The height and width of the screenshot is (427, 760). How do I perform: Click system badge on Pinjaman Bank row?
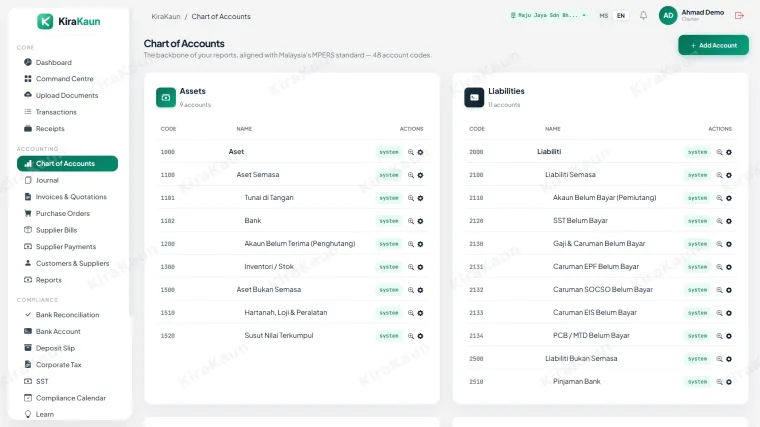pos(697,382)
